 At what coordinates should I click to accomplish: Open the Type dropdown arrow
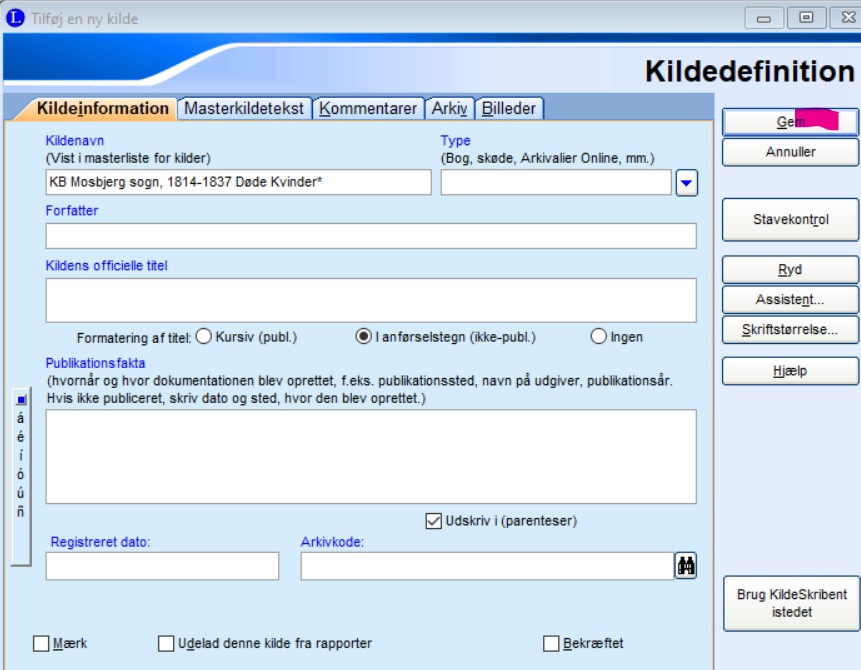click(x=686, y=183)
